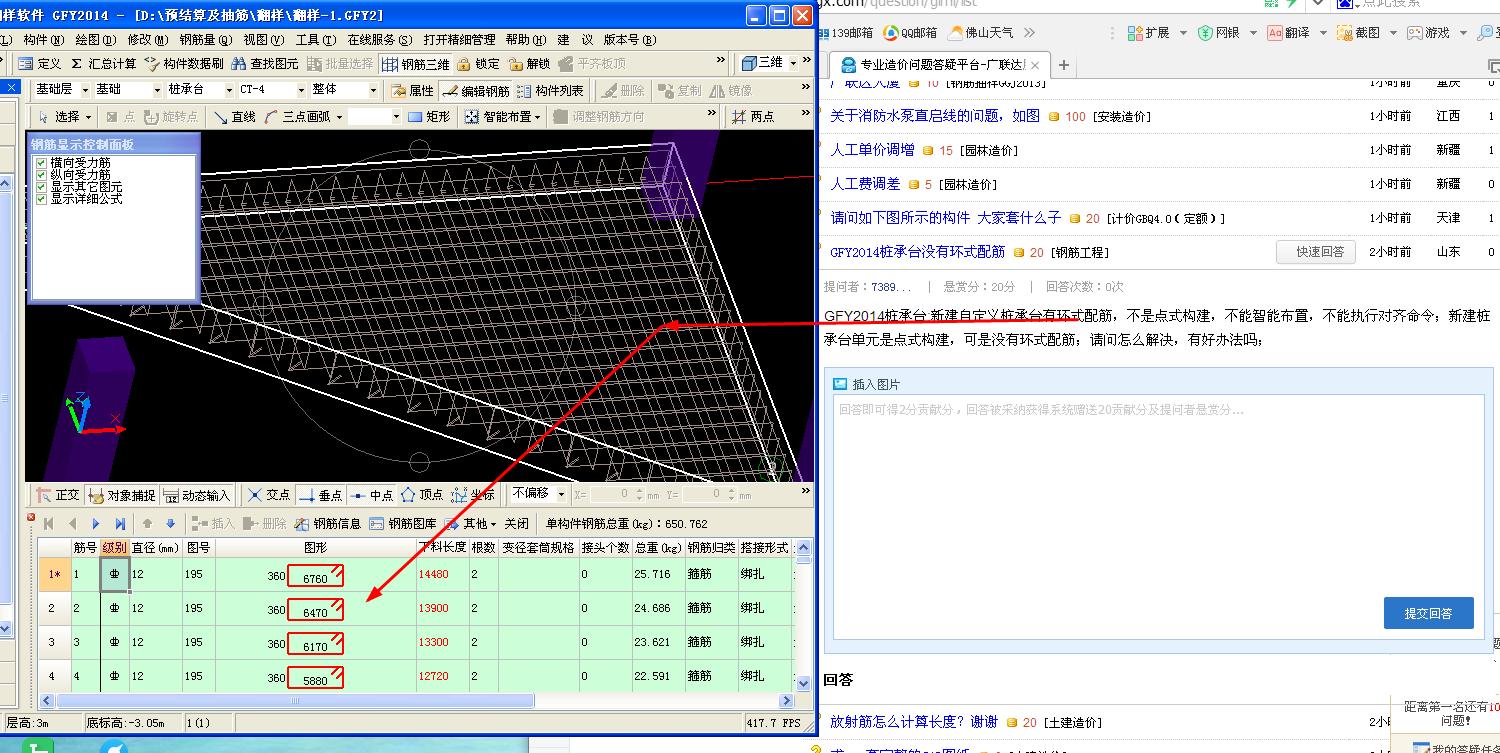
Task: Select the 直线 line drawing tool
Action: click(x=235, y=117)
